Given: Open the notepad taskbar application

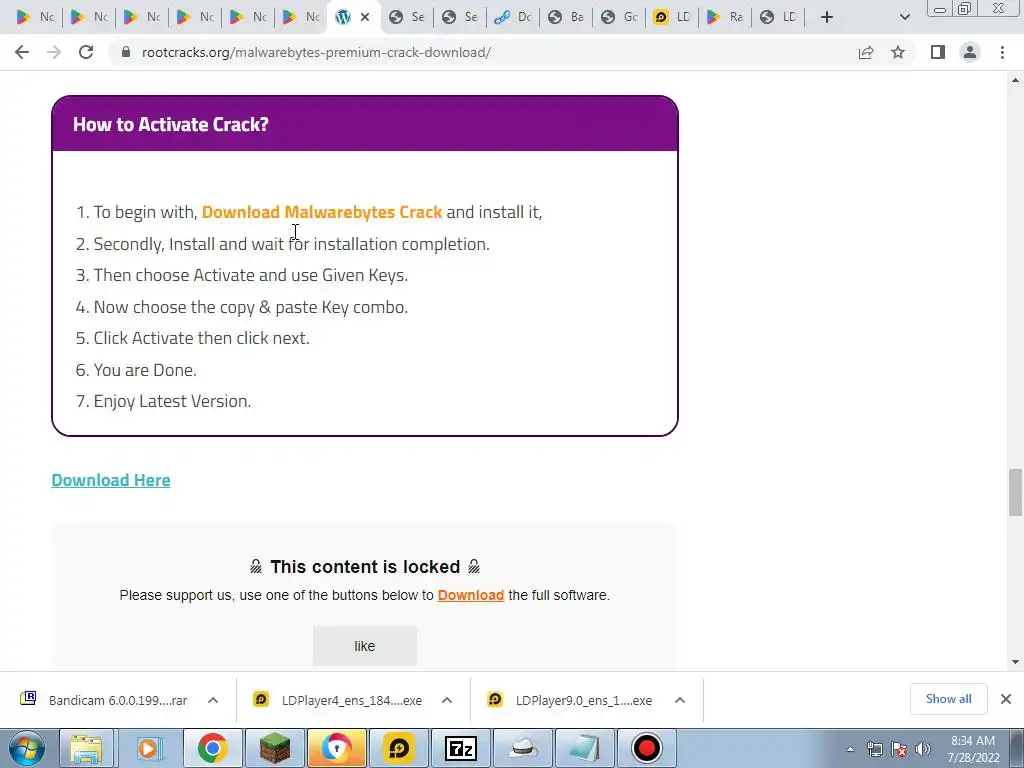Looking at the screenshot, I should [x=585, y=748].
